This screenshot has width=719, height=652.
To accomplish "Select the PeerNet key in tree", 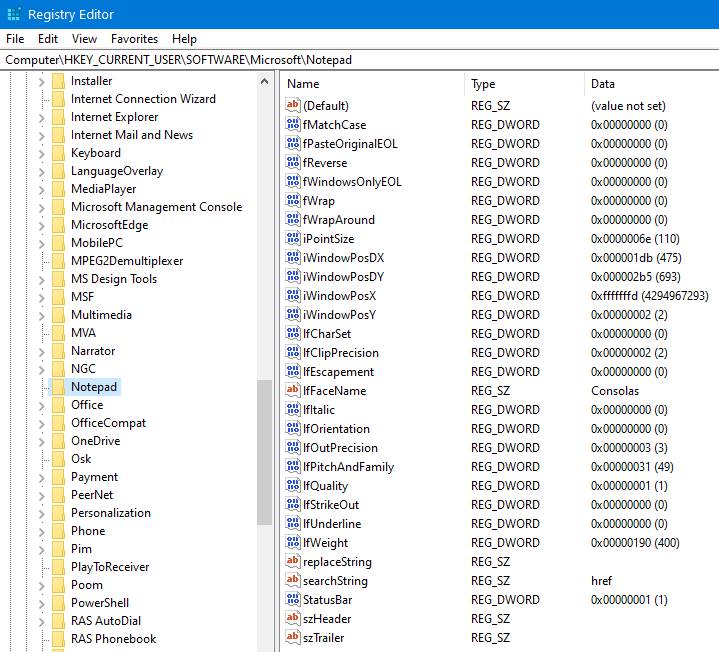I will point(92,495).
